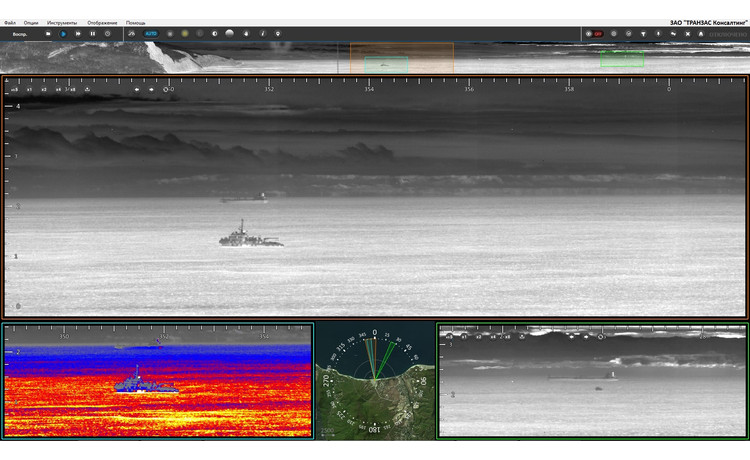Click the Воспр. mode button
Screen dimensions: 750x460
point(19,33)
